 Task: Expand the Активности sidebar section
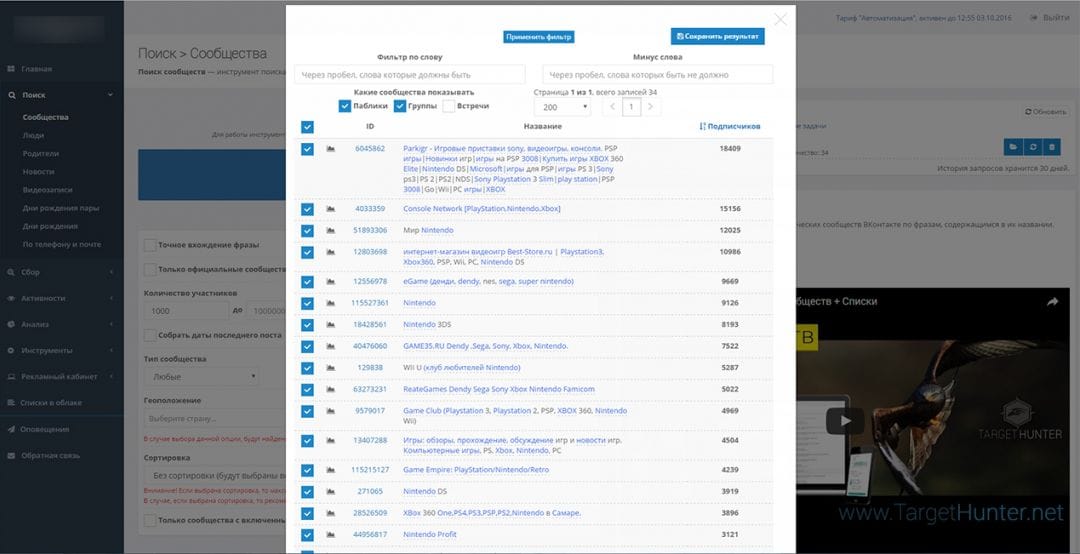pos(61,298)
